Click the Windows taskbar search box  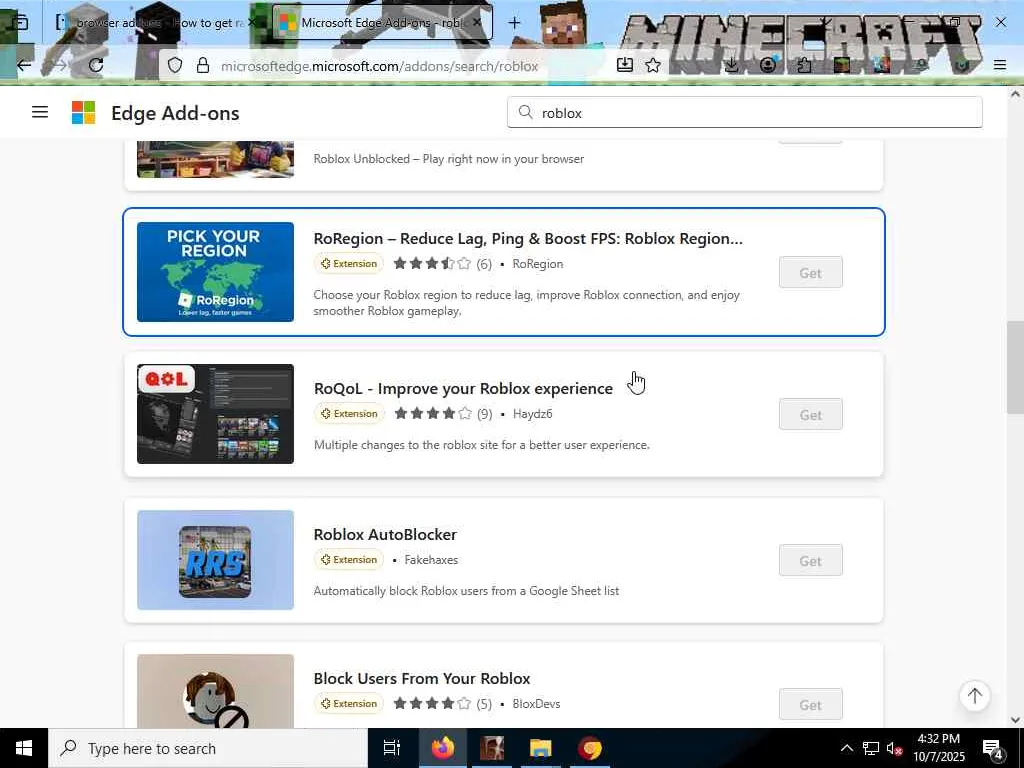208,748
